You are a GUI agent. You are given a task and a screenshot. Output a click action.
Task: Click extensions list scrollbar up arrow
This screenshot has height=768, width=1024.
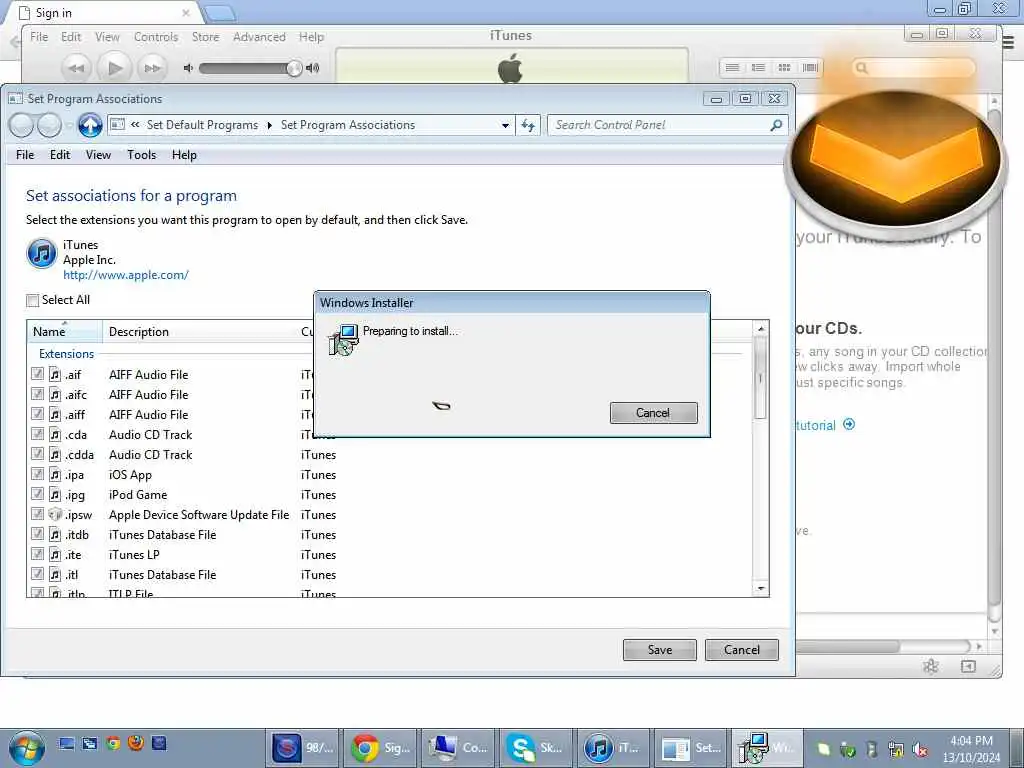761,328
